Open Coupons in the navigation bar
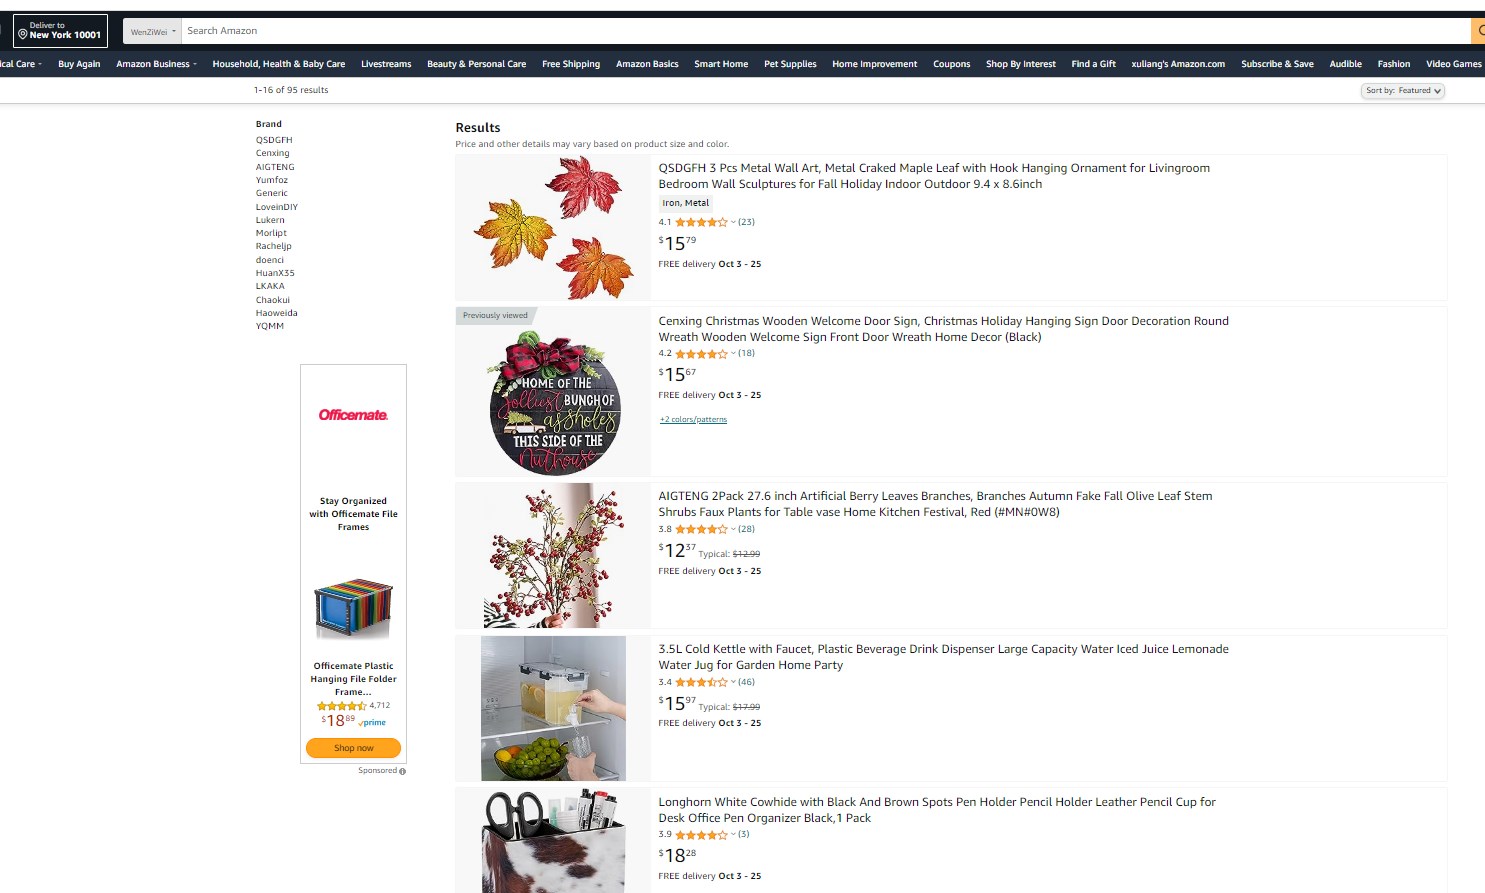Screen dimensions: 1485x893 (951, 64)
